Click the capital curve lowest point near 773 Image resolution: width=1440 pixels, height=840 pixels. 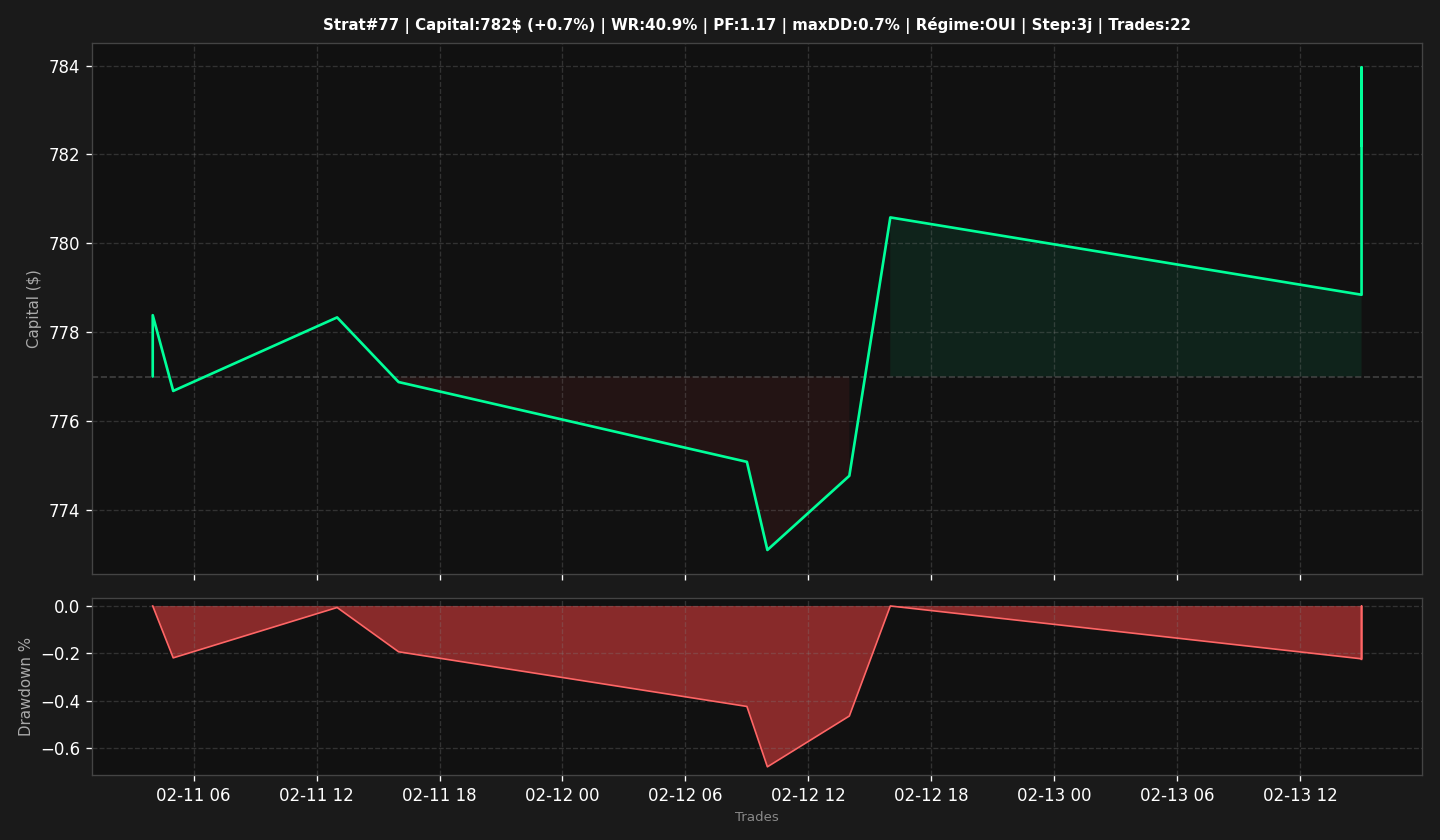pos(767,550)
